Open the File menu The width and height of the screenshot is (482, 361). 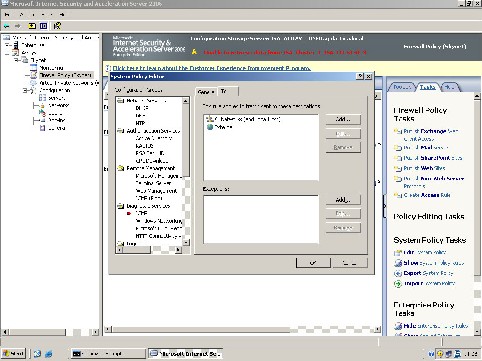[x=7, y=14]
